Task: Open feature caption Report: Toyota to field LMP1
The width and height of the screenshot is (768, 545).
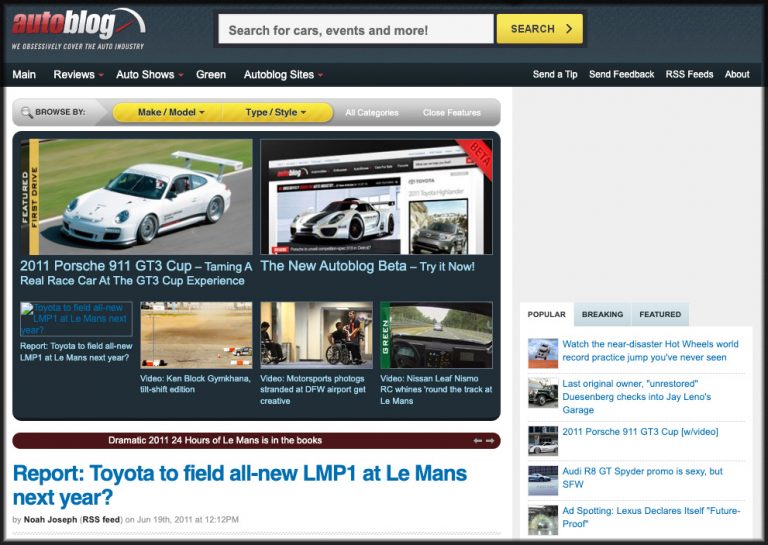Action: [76, 352]
